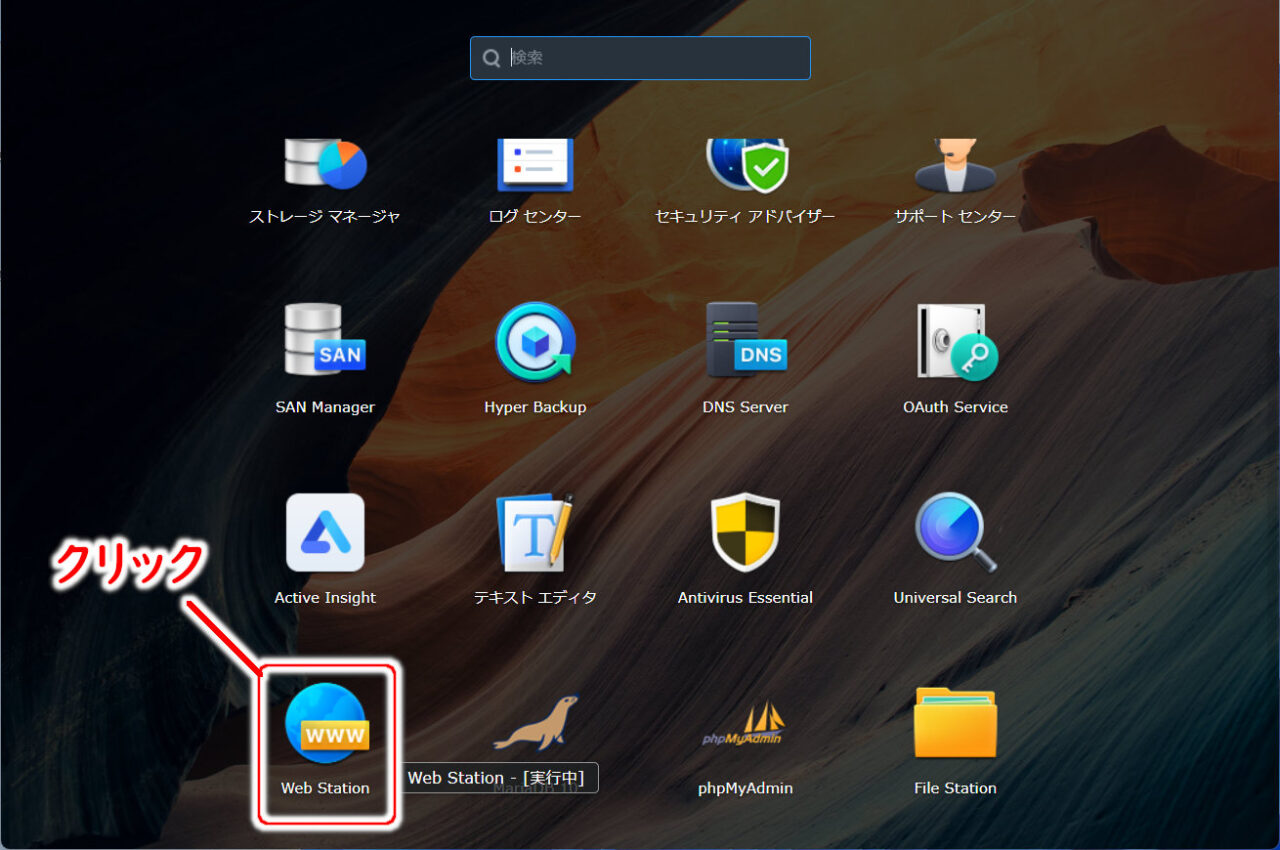The height and width of the screenshot is (850, 1280).
Task: Launch Log Center (ログ センター) icon
Action: pos(535,165)
